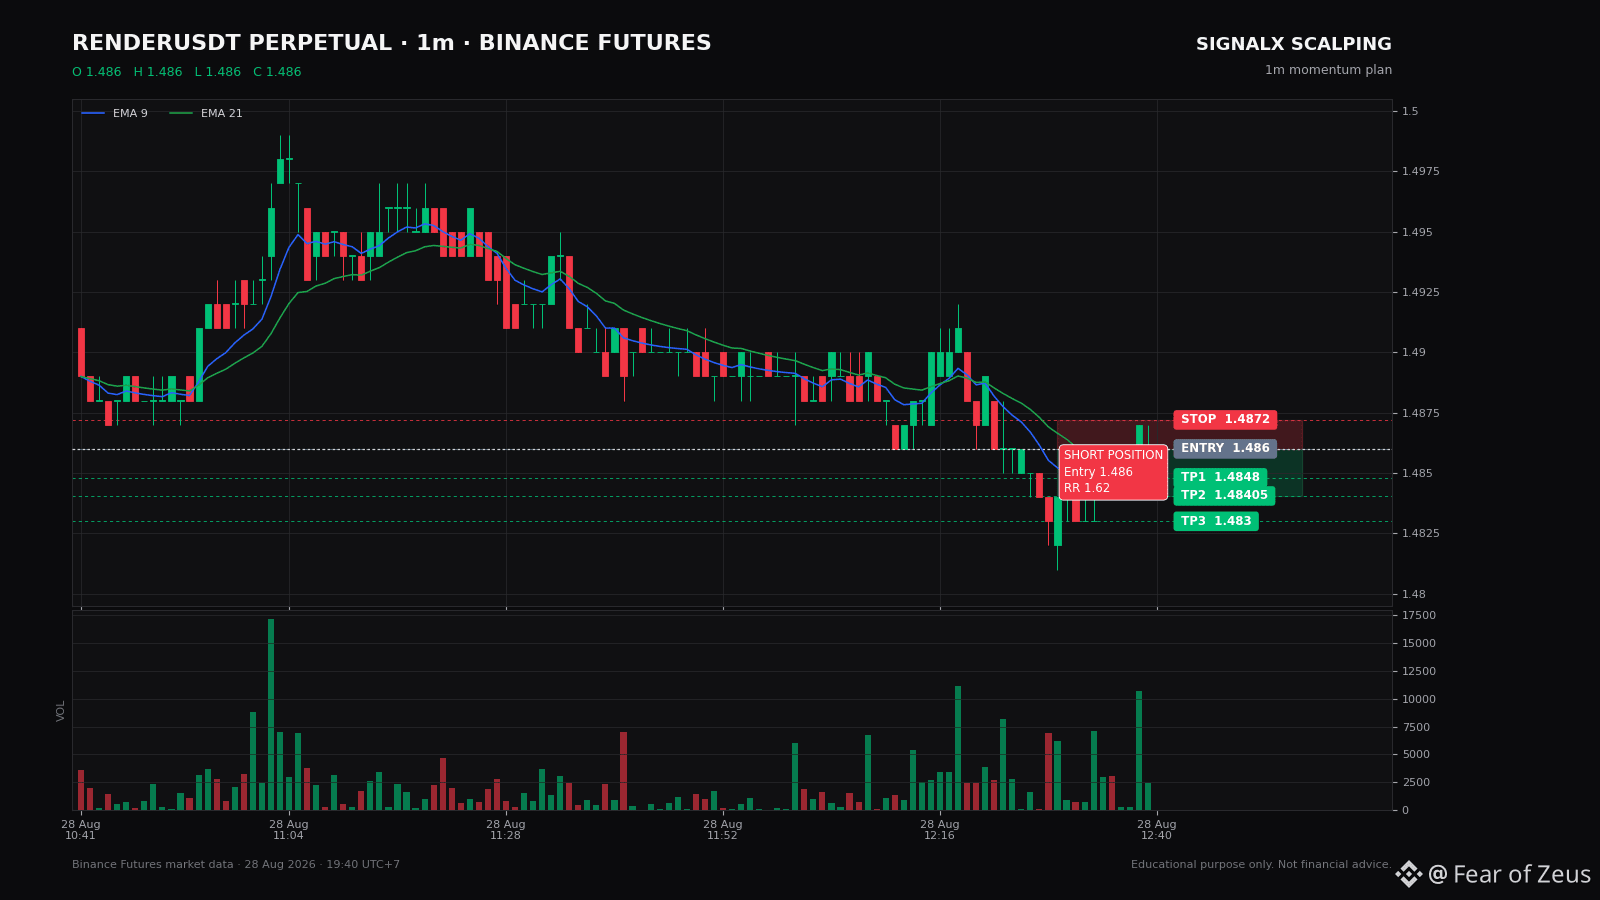Click the 1.4925 price axis label
This screenshot has width=1600, height=900.
[1421, 293]
